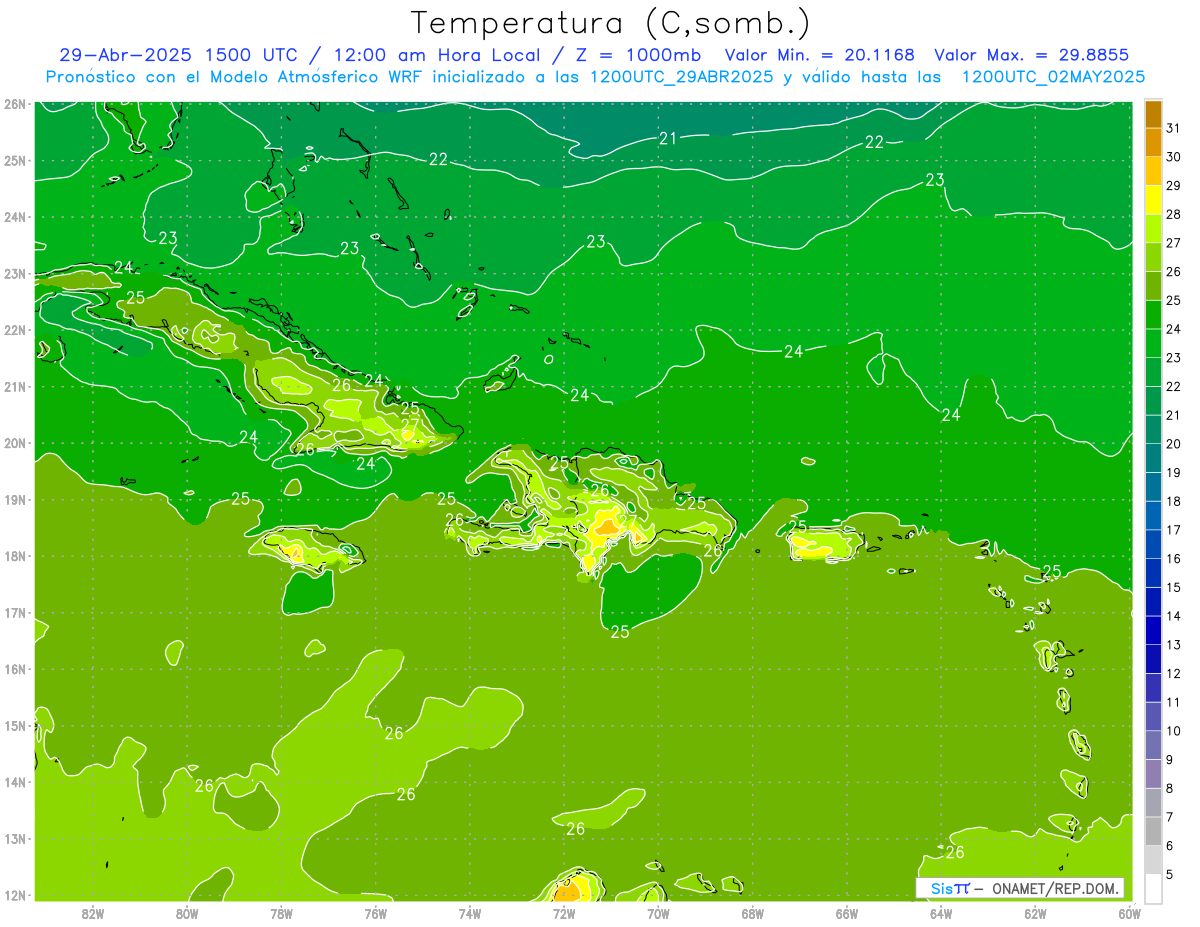Click the longitude axis label "80W"
Image resolution: width=1200 pixels, height=927 pixels.
click(x=187, y=913)
